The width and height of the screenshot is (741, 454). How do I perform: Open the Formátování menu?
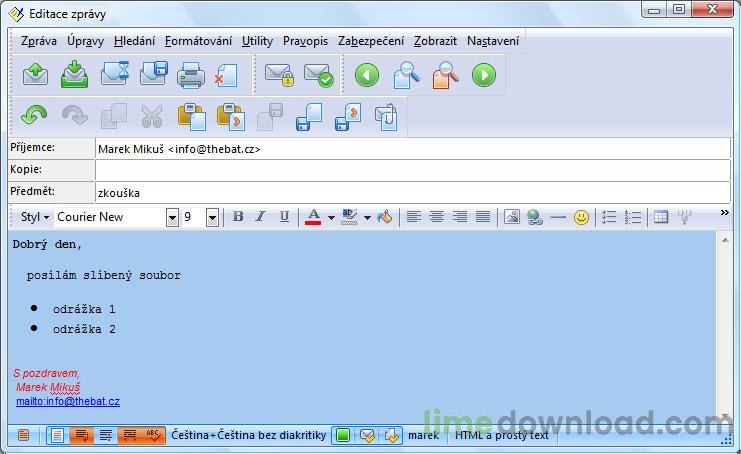click(198, 41)
